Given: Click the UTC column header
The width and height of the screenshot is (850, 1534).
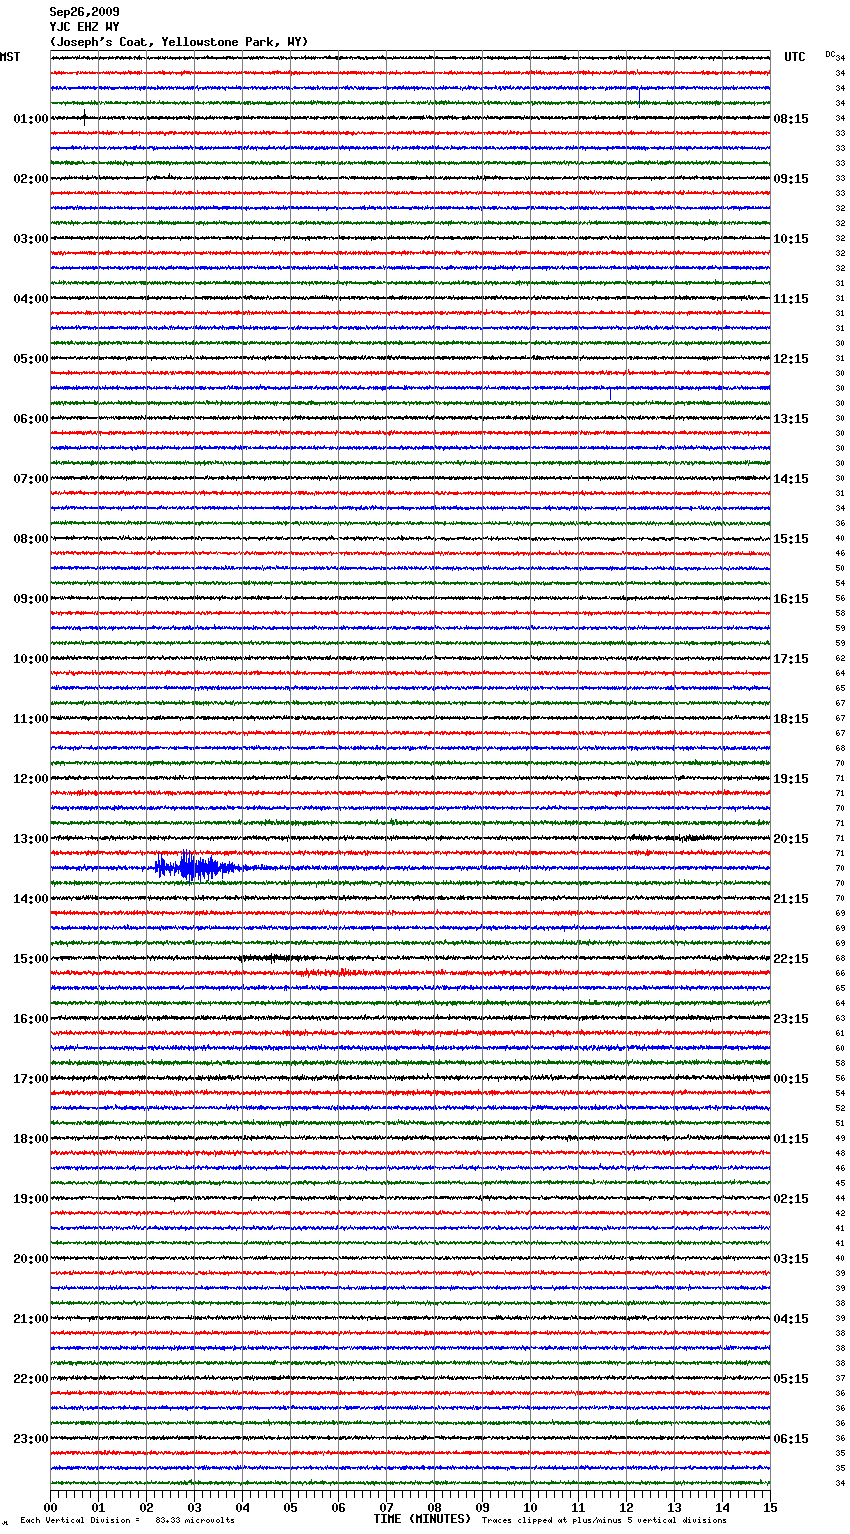Looking at the screenshot, I should pos(794,57).
